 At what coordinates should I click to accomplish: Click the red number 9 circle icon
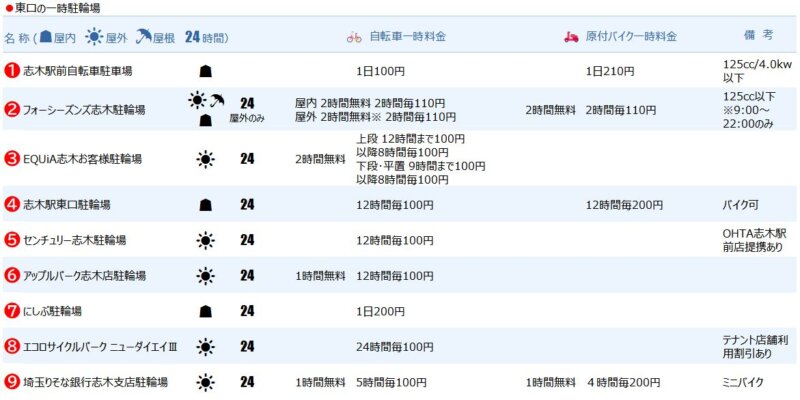coord(12,382)
